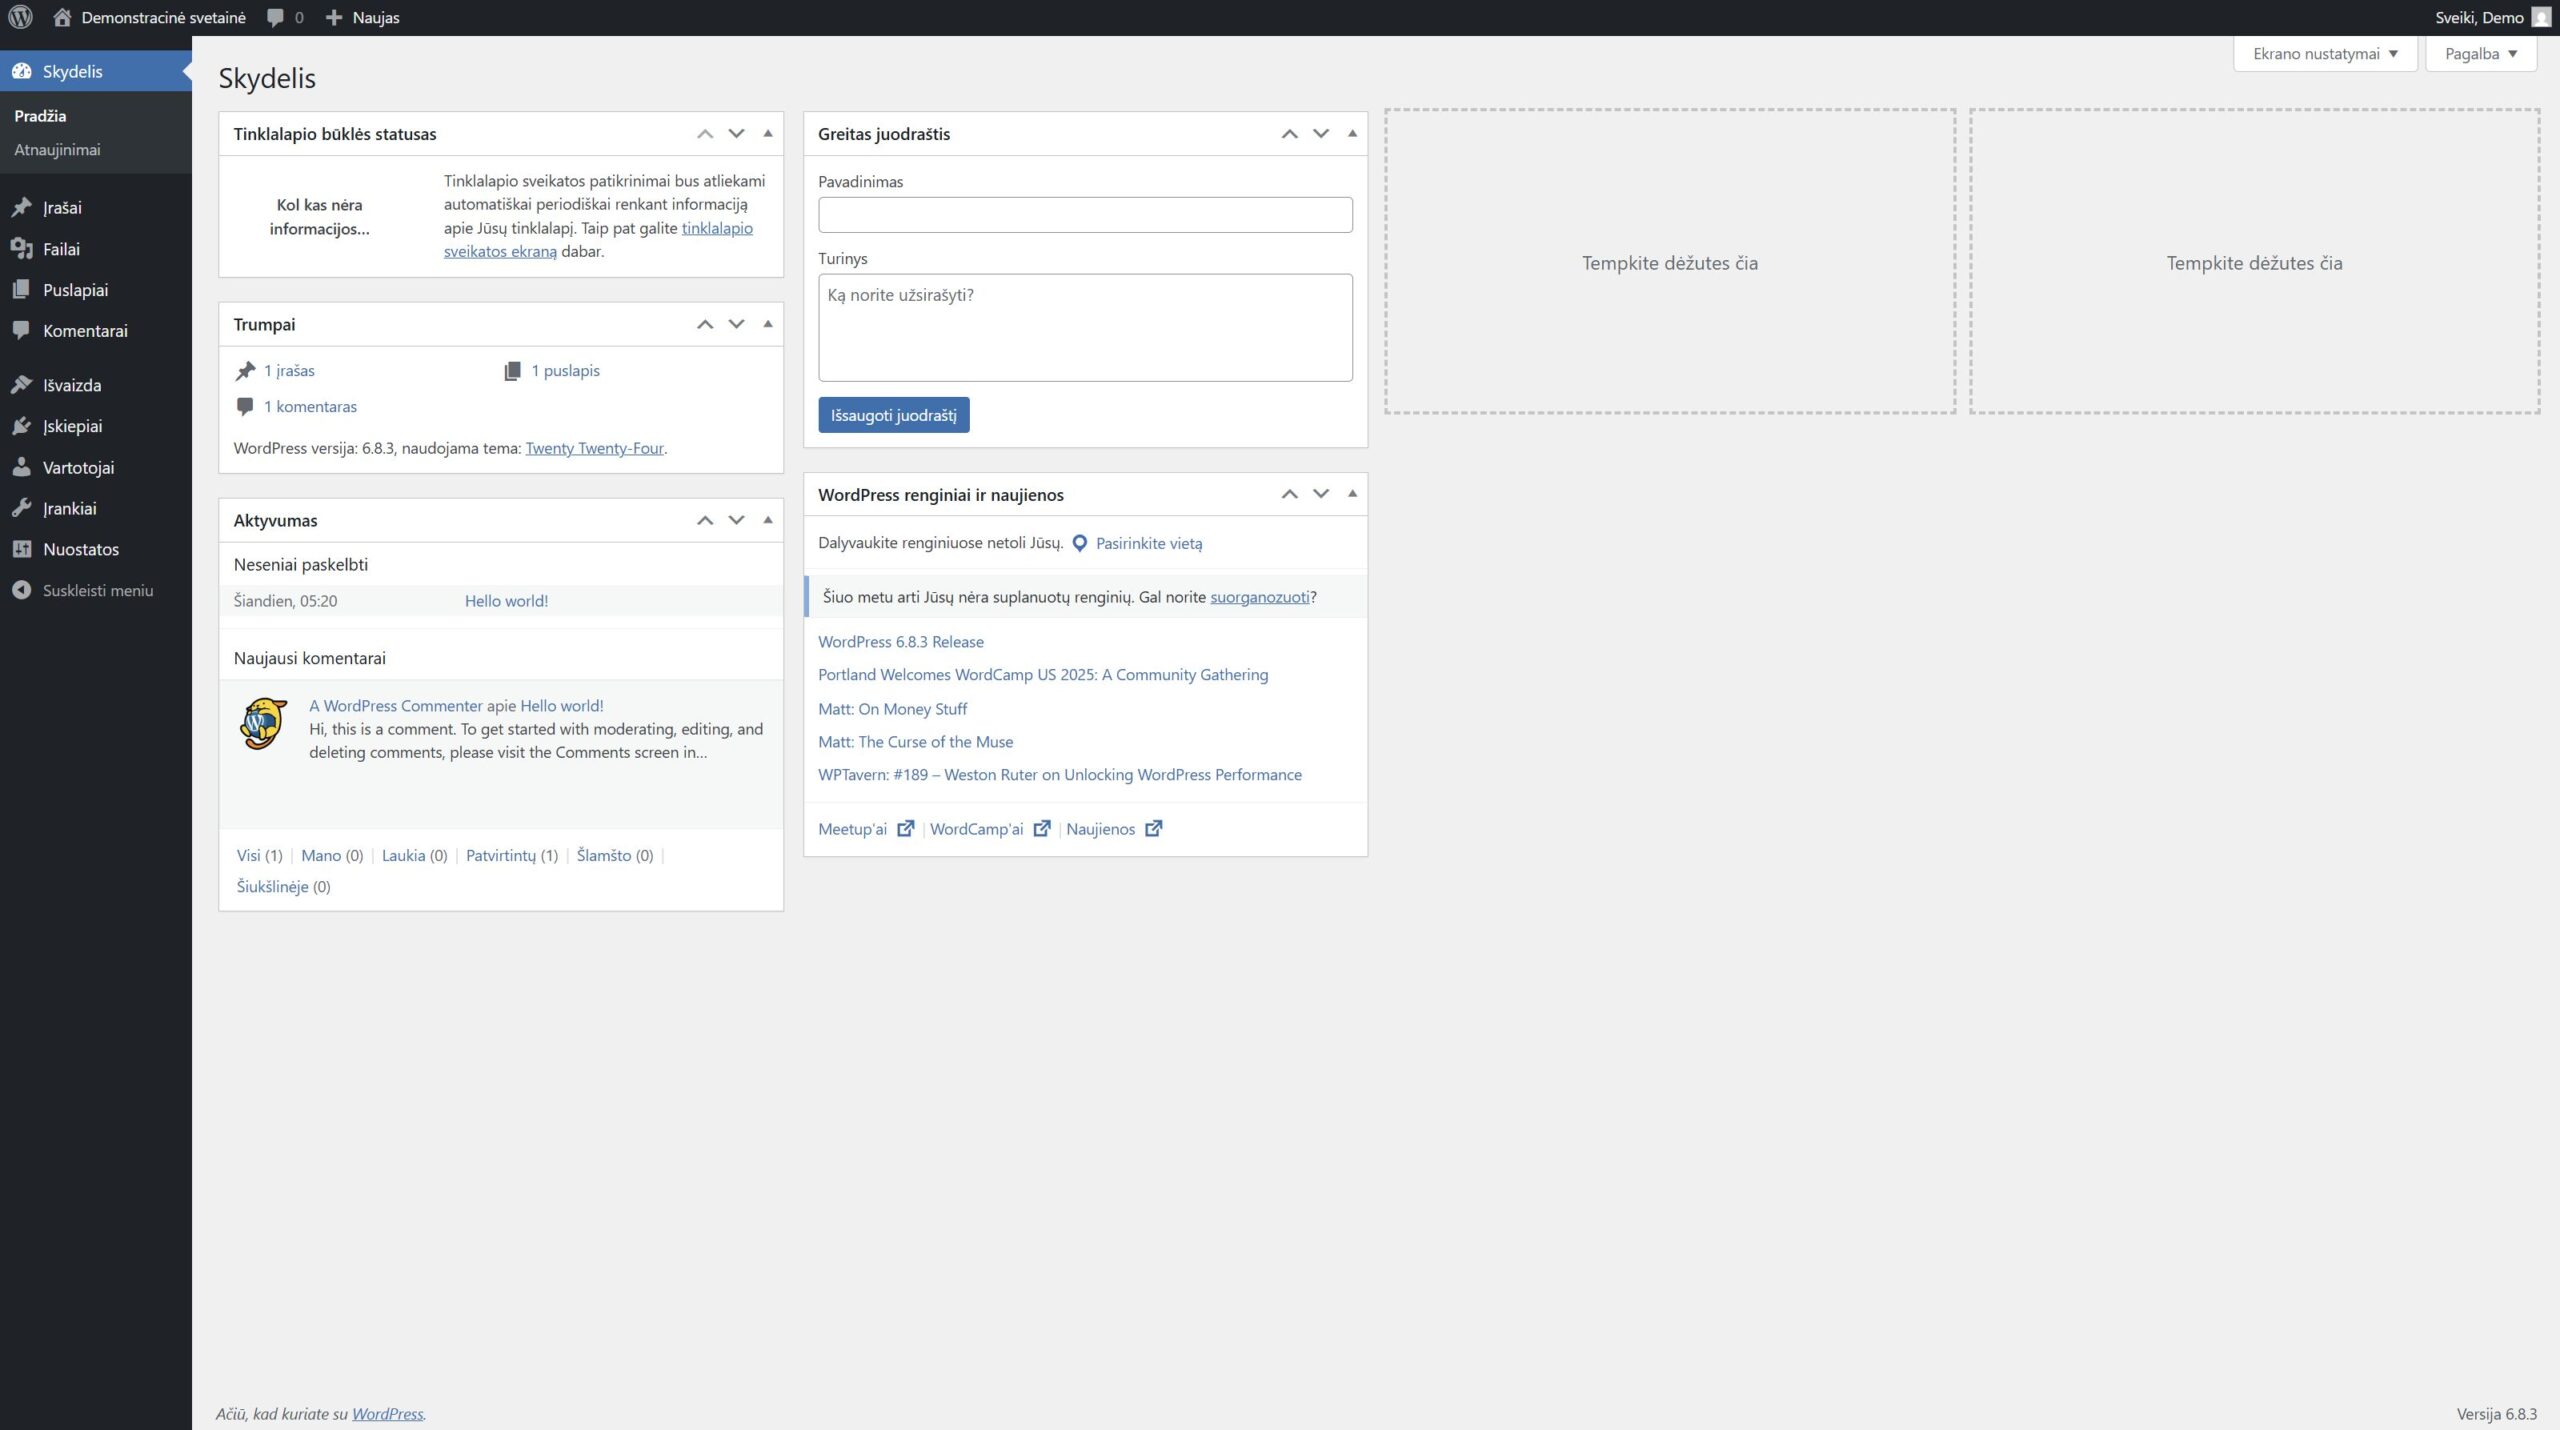
Task: Open the Ekrano nustatymai dropdown
Action: point(2324,54)
